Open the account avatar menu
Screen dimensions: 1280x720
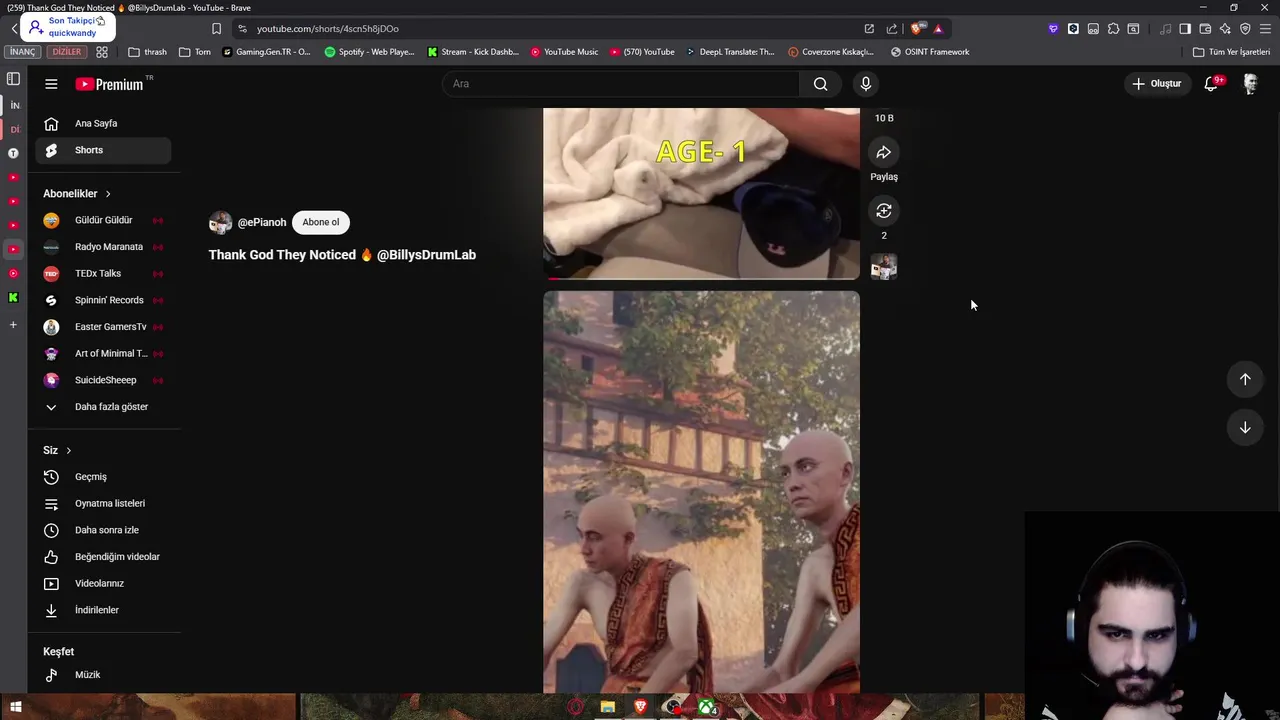[1250, 84]
